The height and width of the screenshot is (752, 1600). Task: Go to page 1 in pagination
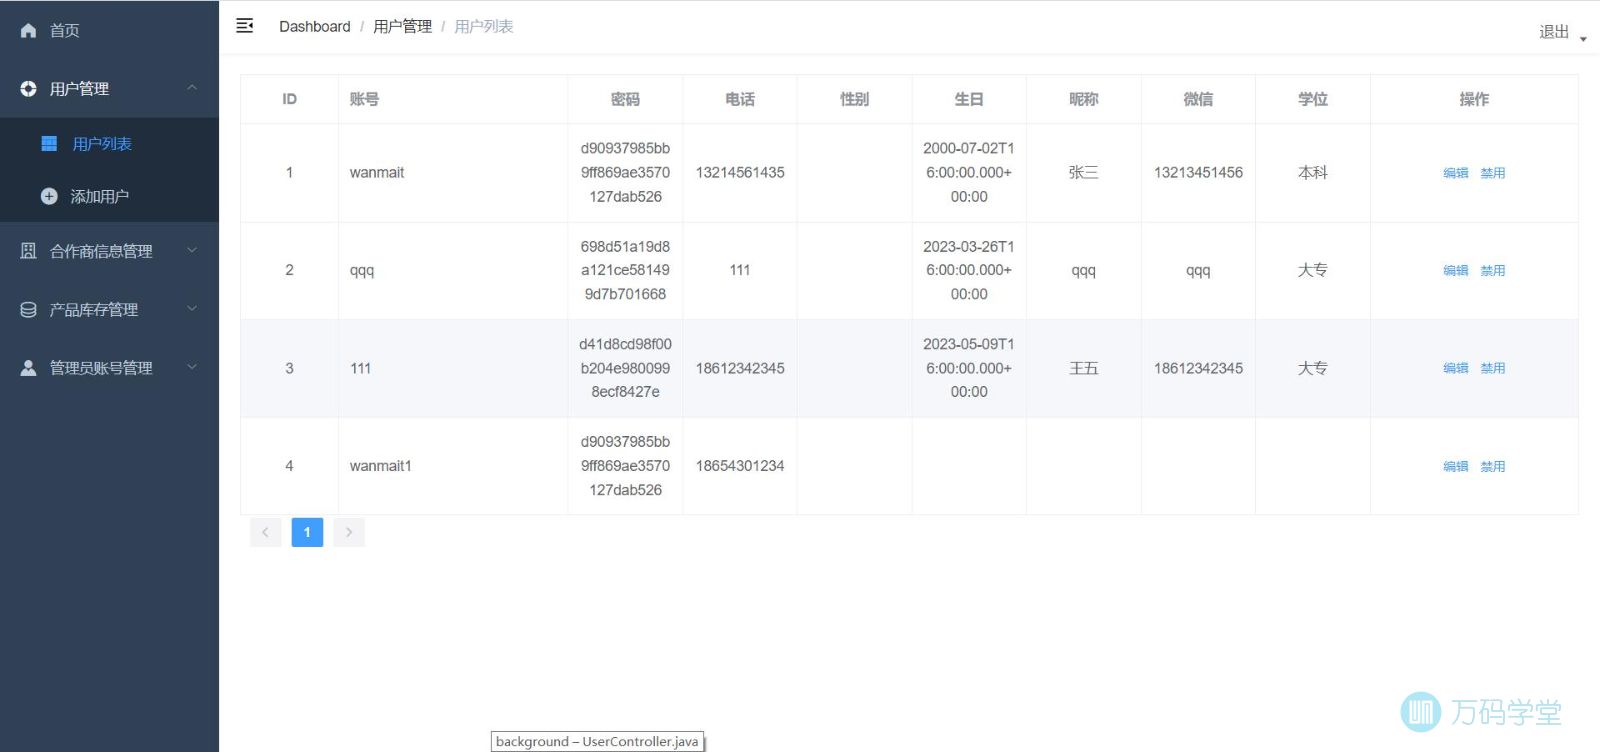[x=307, y=532]
